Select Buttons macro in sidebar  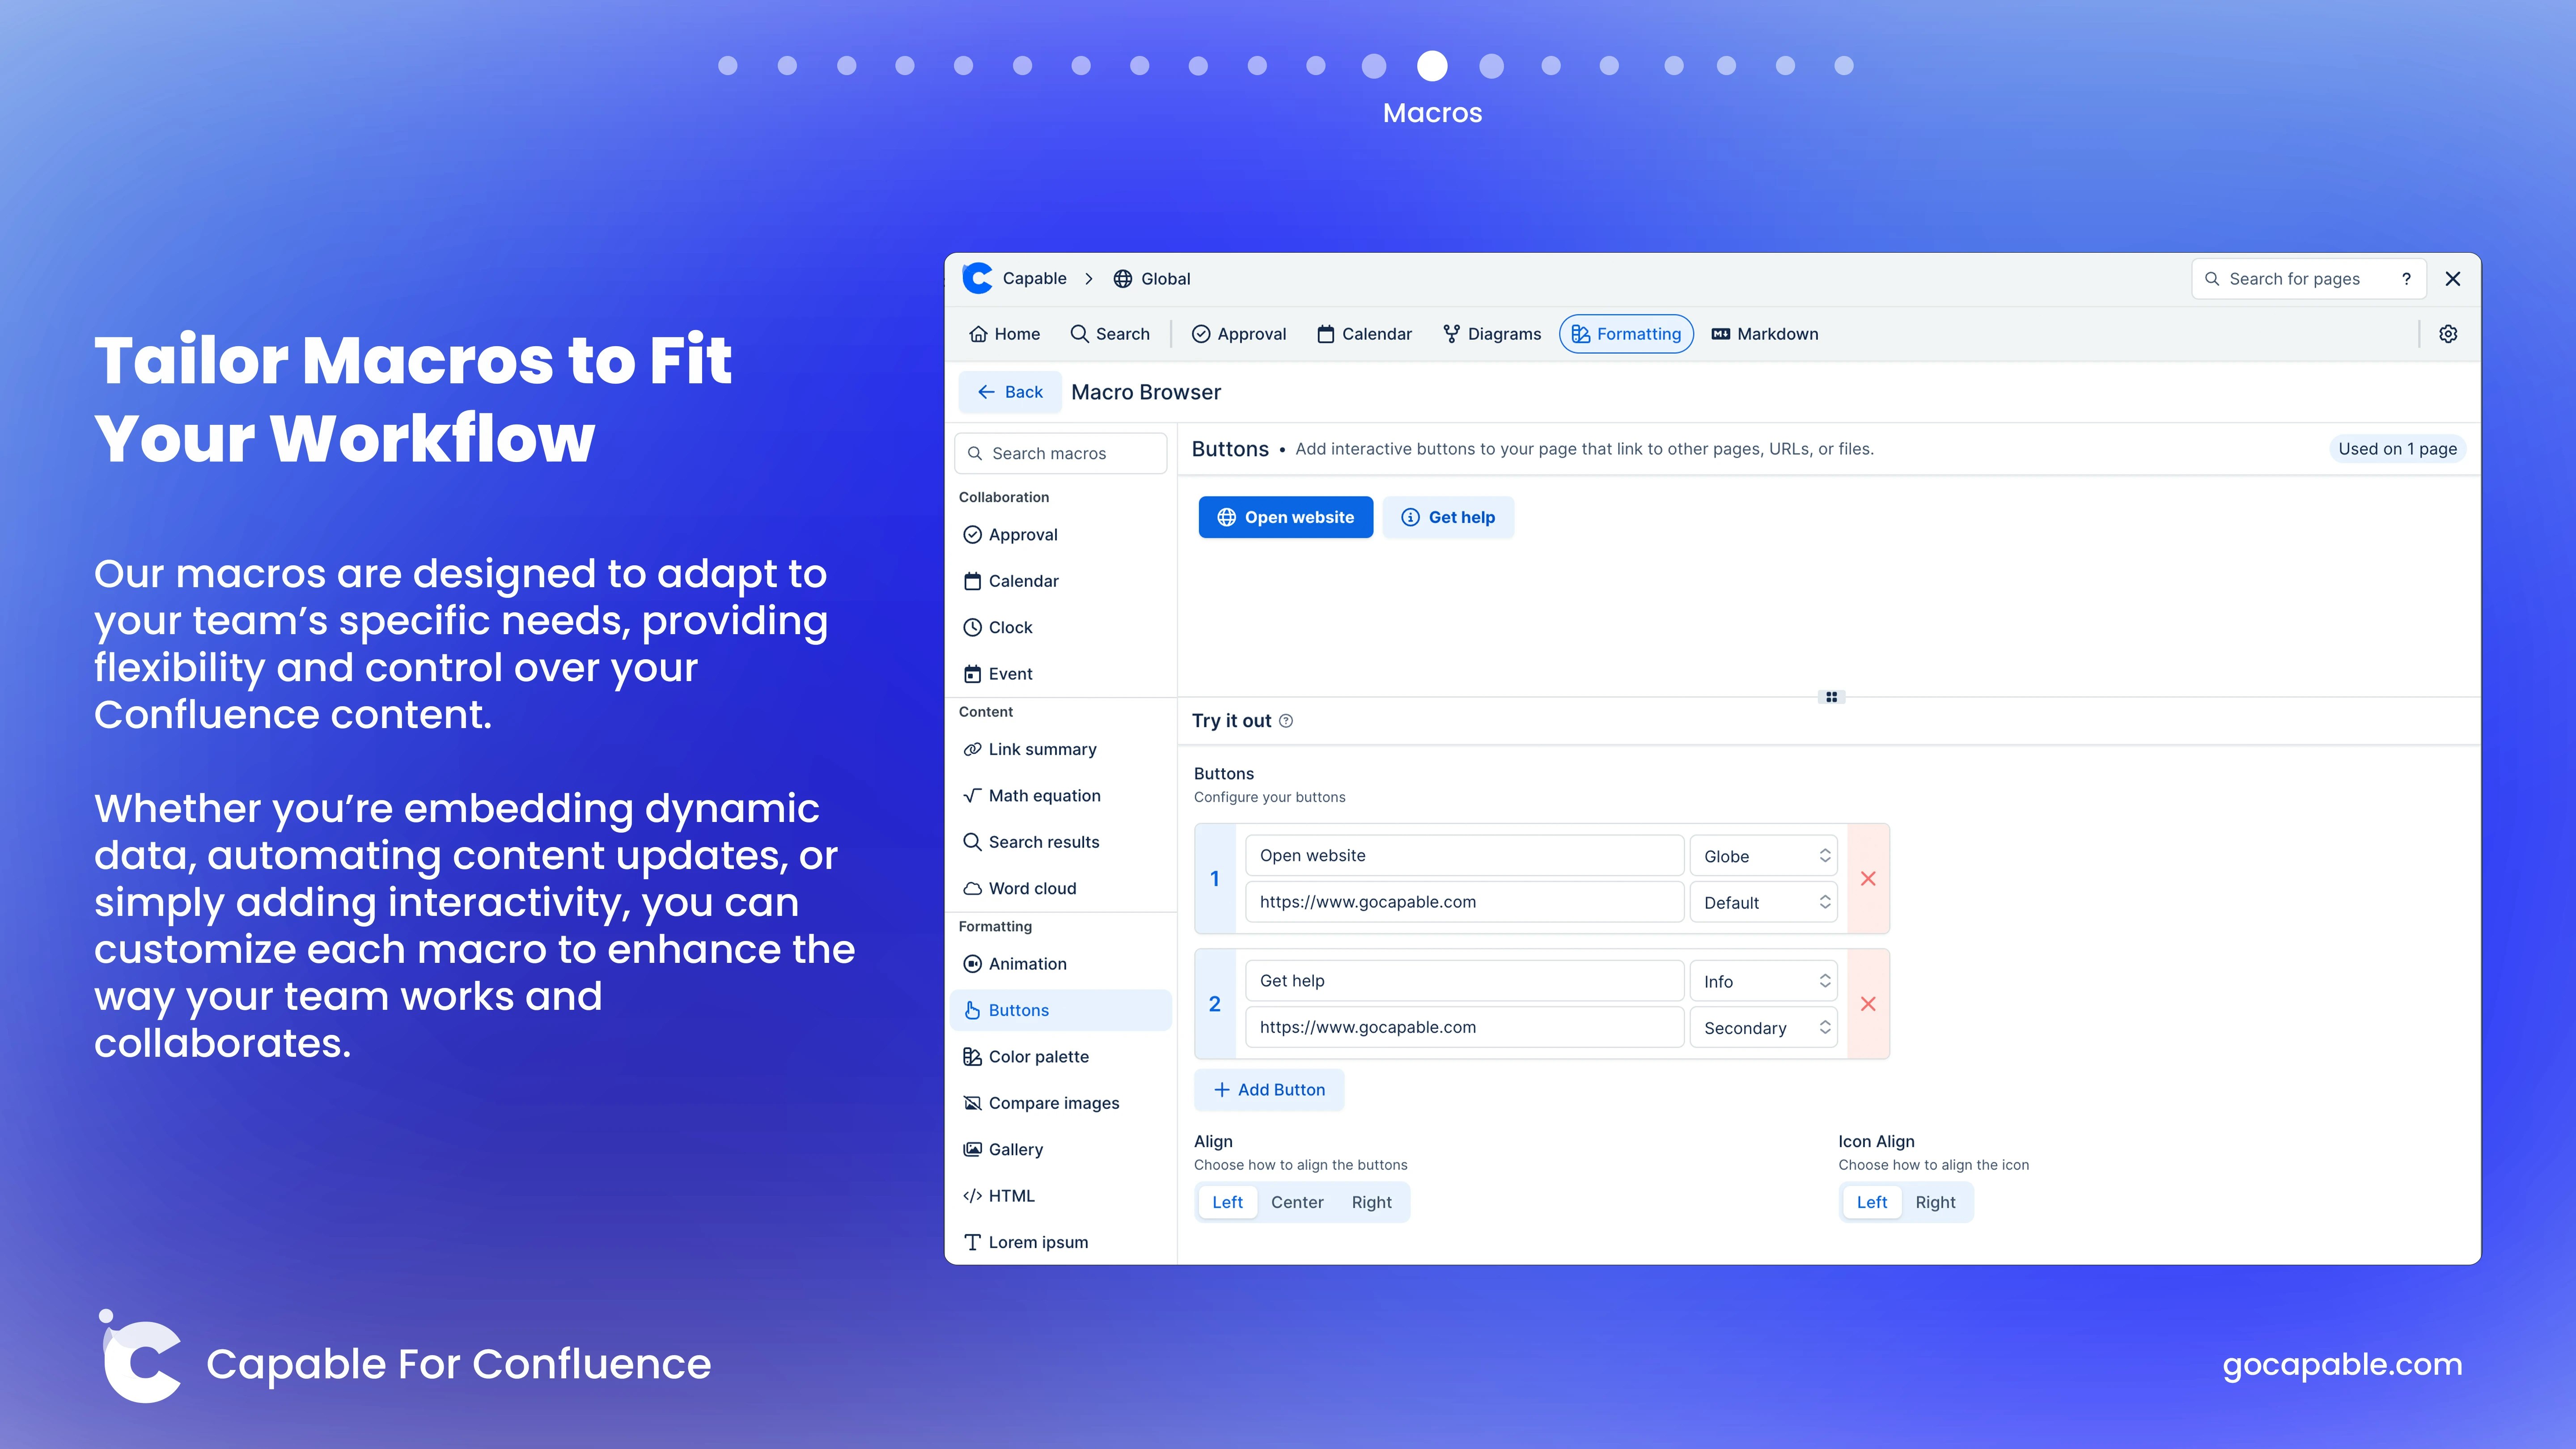pyautogui.click(x=1060, y=1010)
